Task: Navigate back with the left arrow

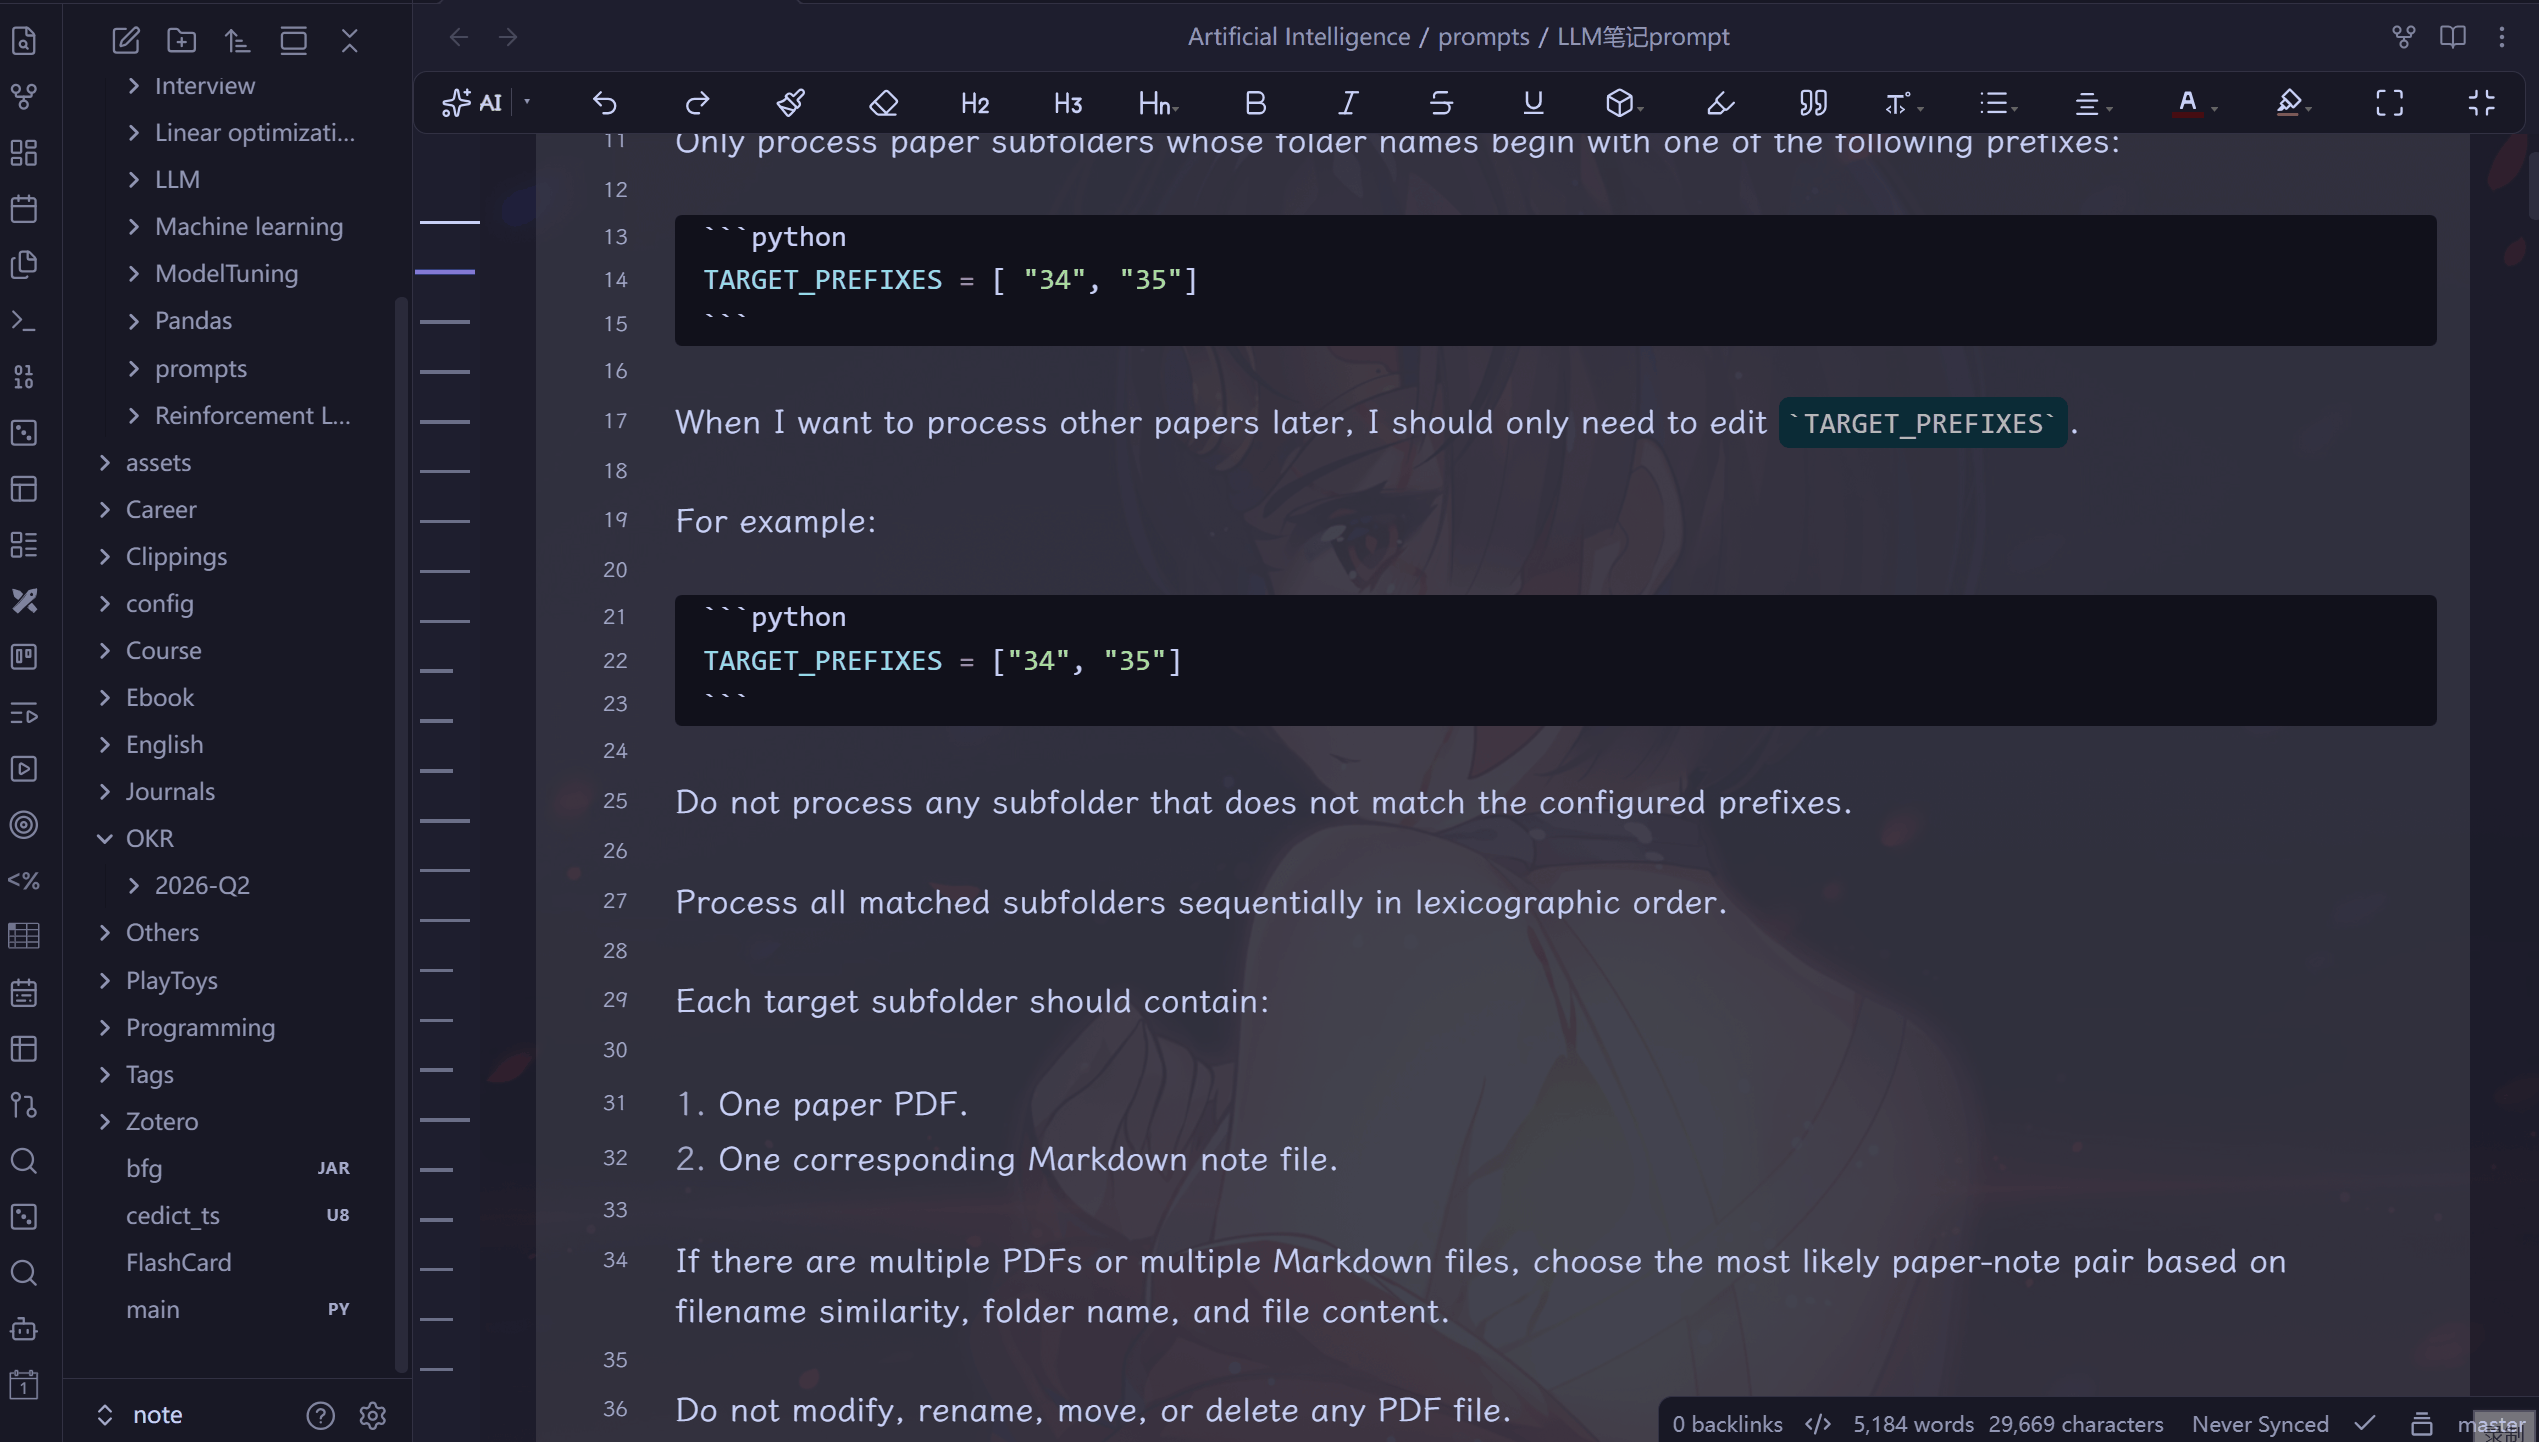Action: tap(459, 37)
